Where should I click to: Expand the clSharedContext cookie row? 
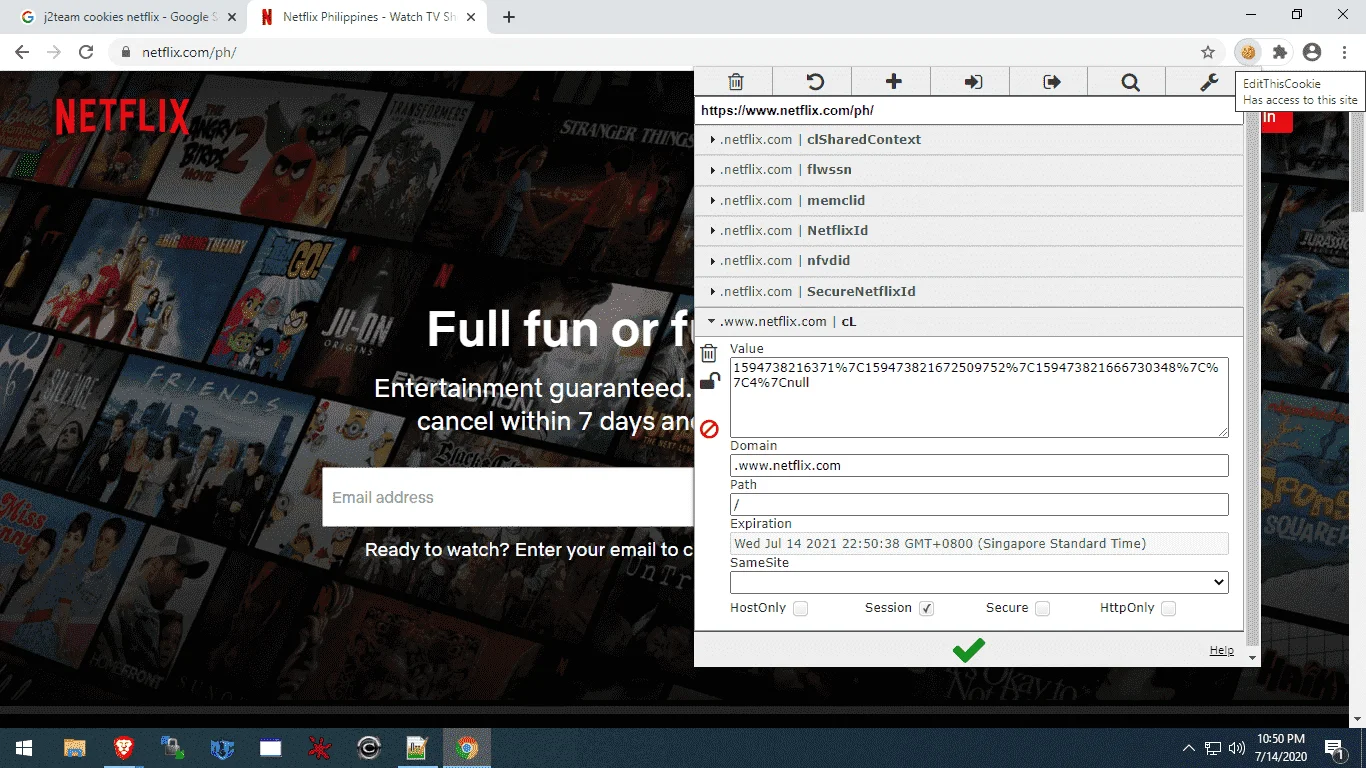pyautogui.click(x=968, y=139)
